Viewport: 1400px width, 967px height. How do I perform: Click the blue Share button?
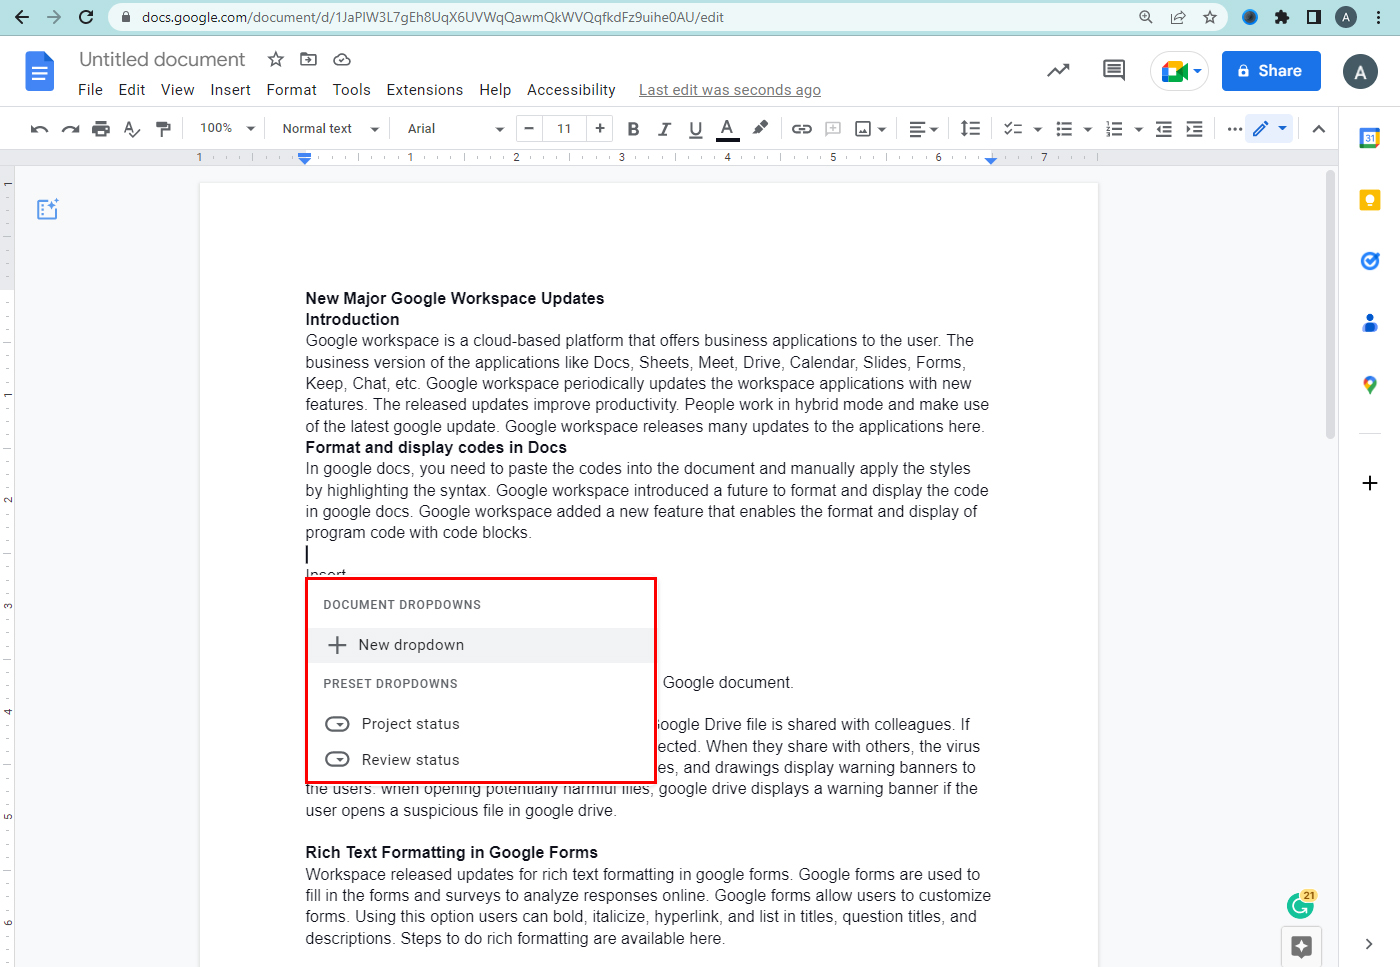(x=1270, y=71)
